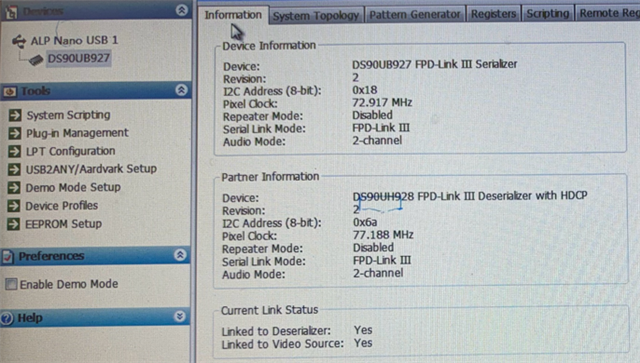Open USB2ANY/Aardvark Setup
640x363 pixels.
[91, 169]
